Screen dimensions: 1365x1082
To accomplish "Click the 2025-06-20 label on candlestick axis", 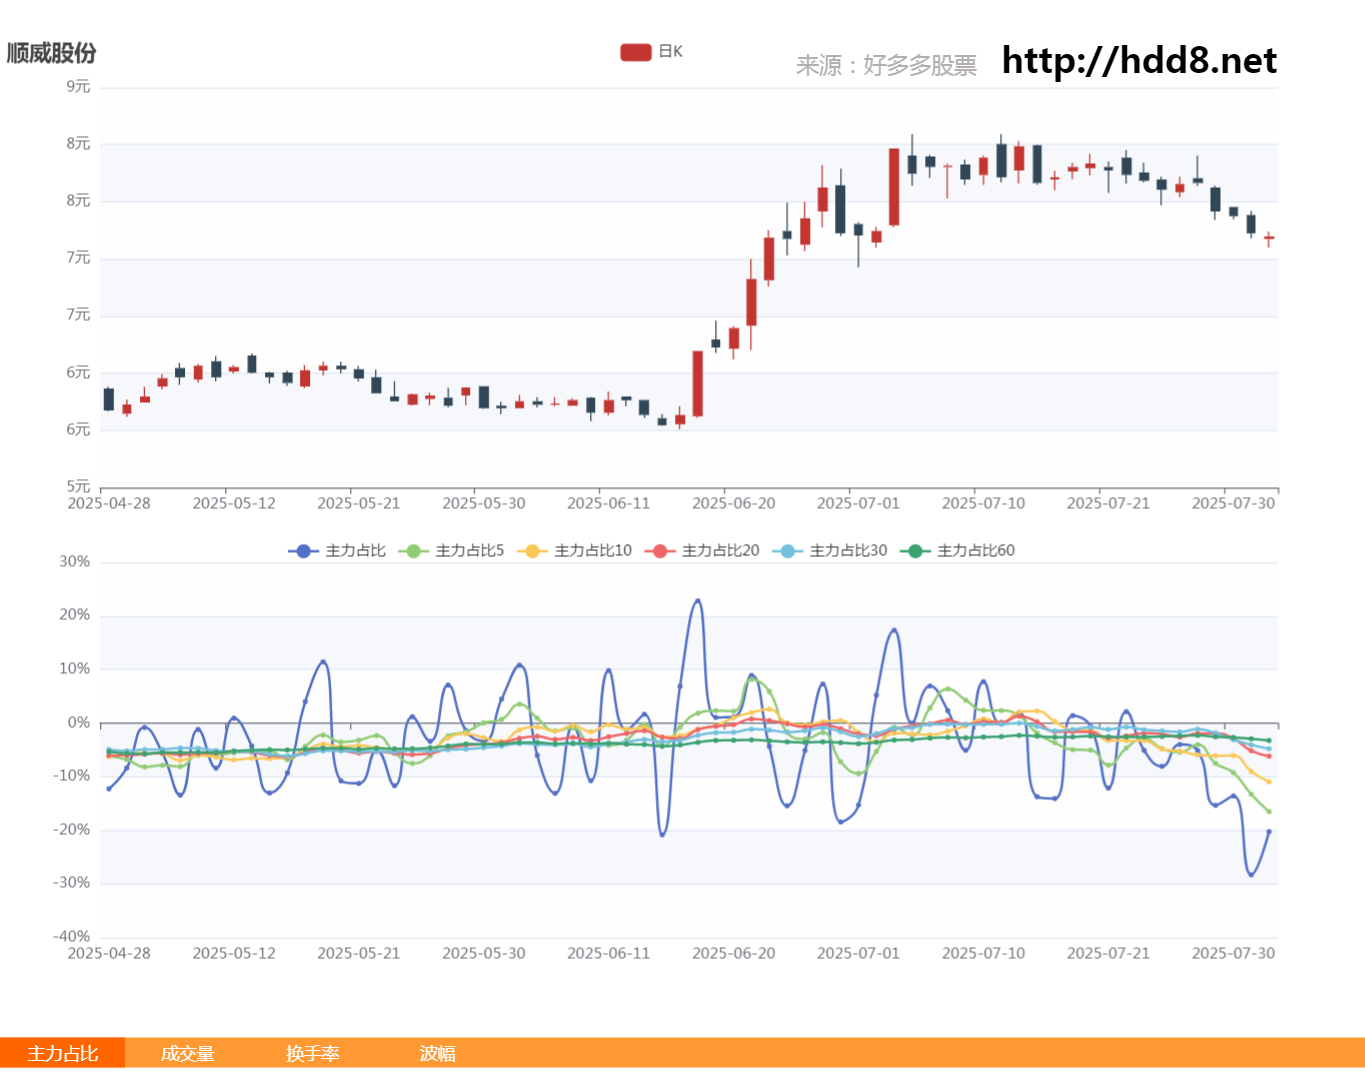I will [733, 503].
